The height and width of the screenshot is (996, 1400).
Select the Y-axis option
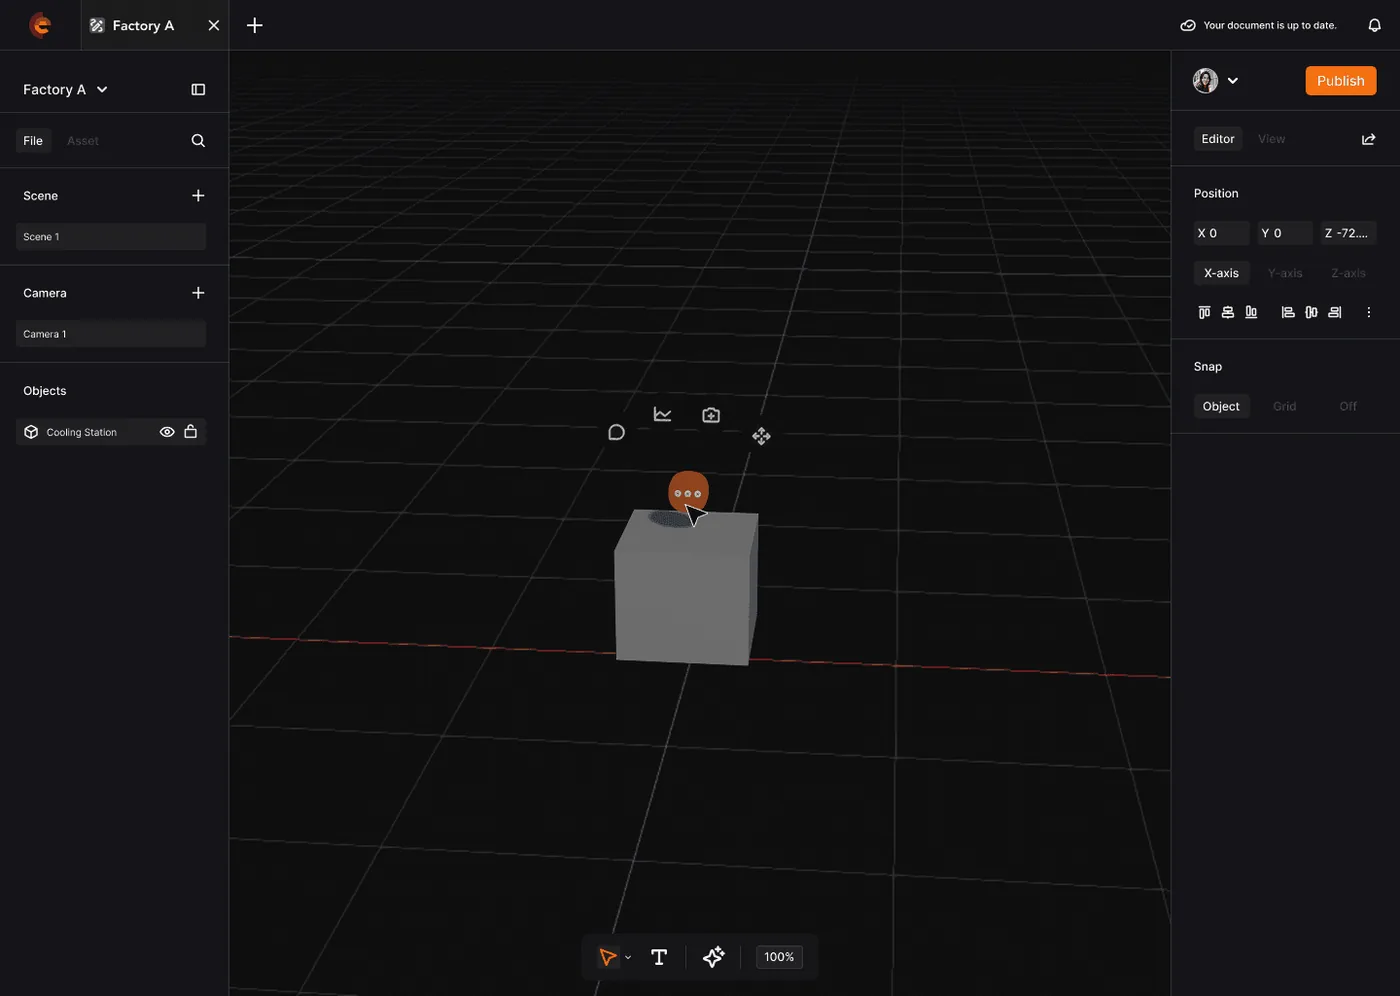1285,273
